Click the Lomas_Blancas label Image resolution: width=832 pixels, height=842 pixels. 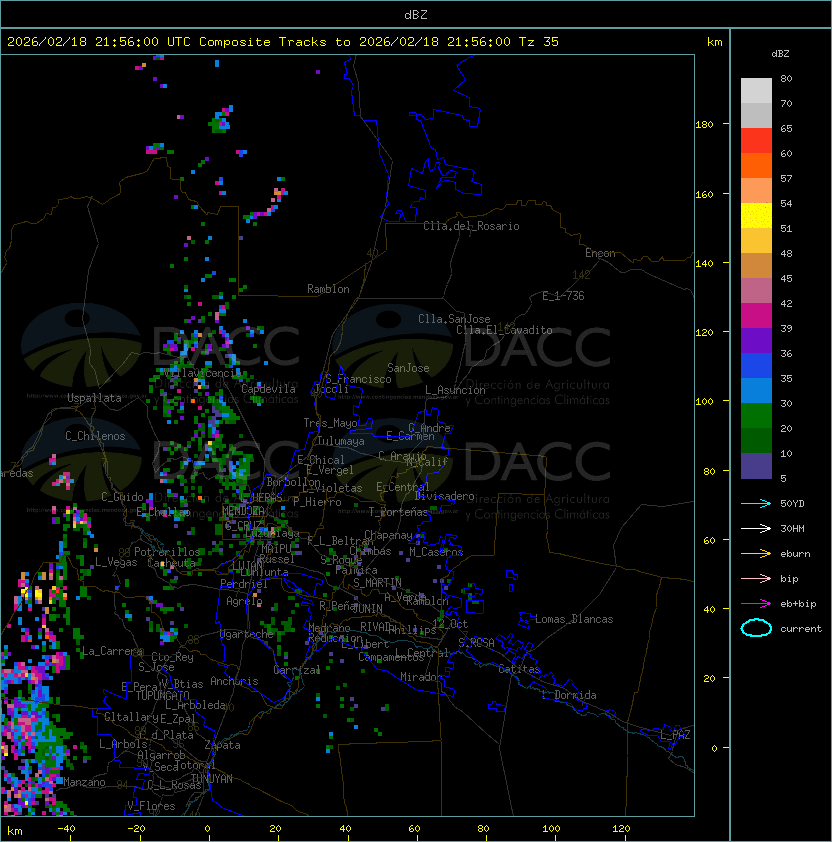pos(574,619)
